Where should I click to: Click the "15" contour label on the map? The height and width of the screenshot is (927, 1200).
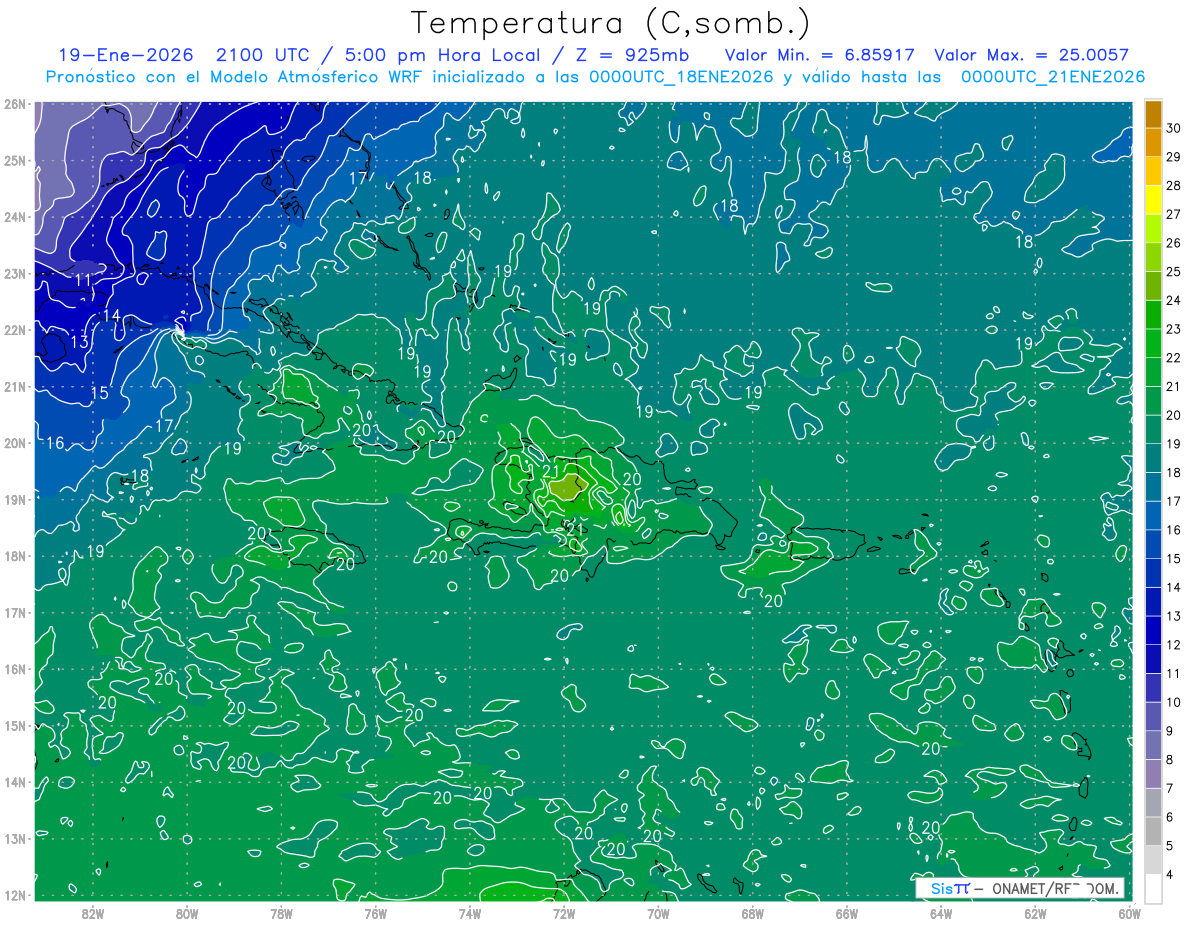click(x=99, y=394)
